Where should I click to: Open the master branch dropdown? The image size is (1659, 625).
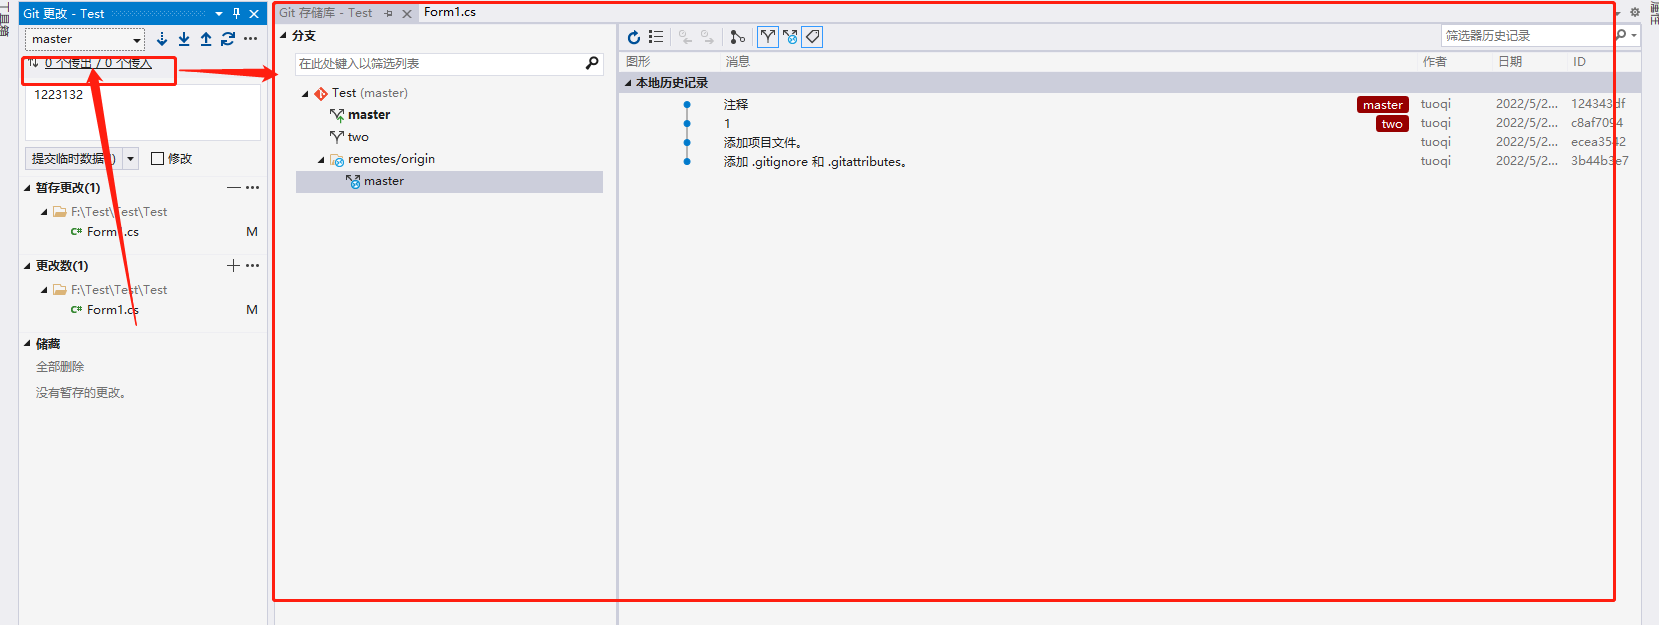pyautogui.click(x=85, y=40)
